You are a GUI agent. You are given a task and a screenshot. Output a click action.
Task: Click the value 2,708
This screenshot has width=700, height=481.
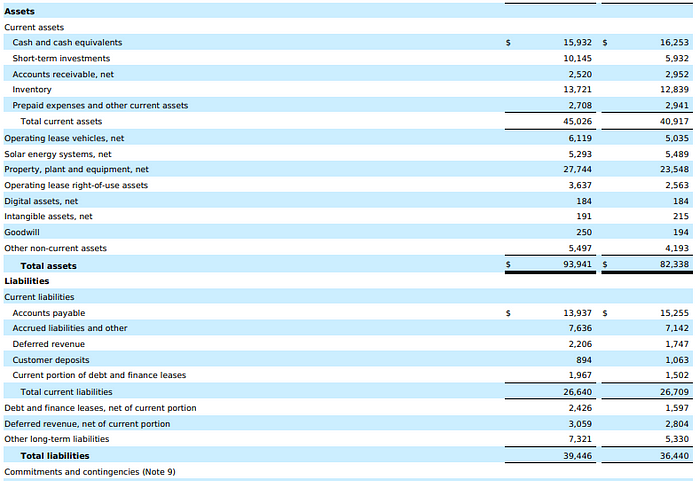click(580, 106)
